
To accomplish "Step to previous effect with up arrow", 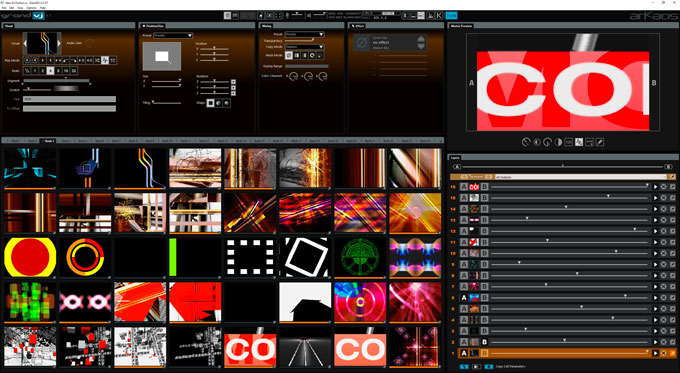I will 421,39.
